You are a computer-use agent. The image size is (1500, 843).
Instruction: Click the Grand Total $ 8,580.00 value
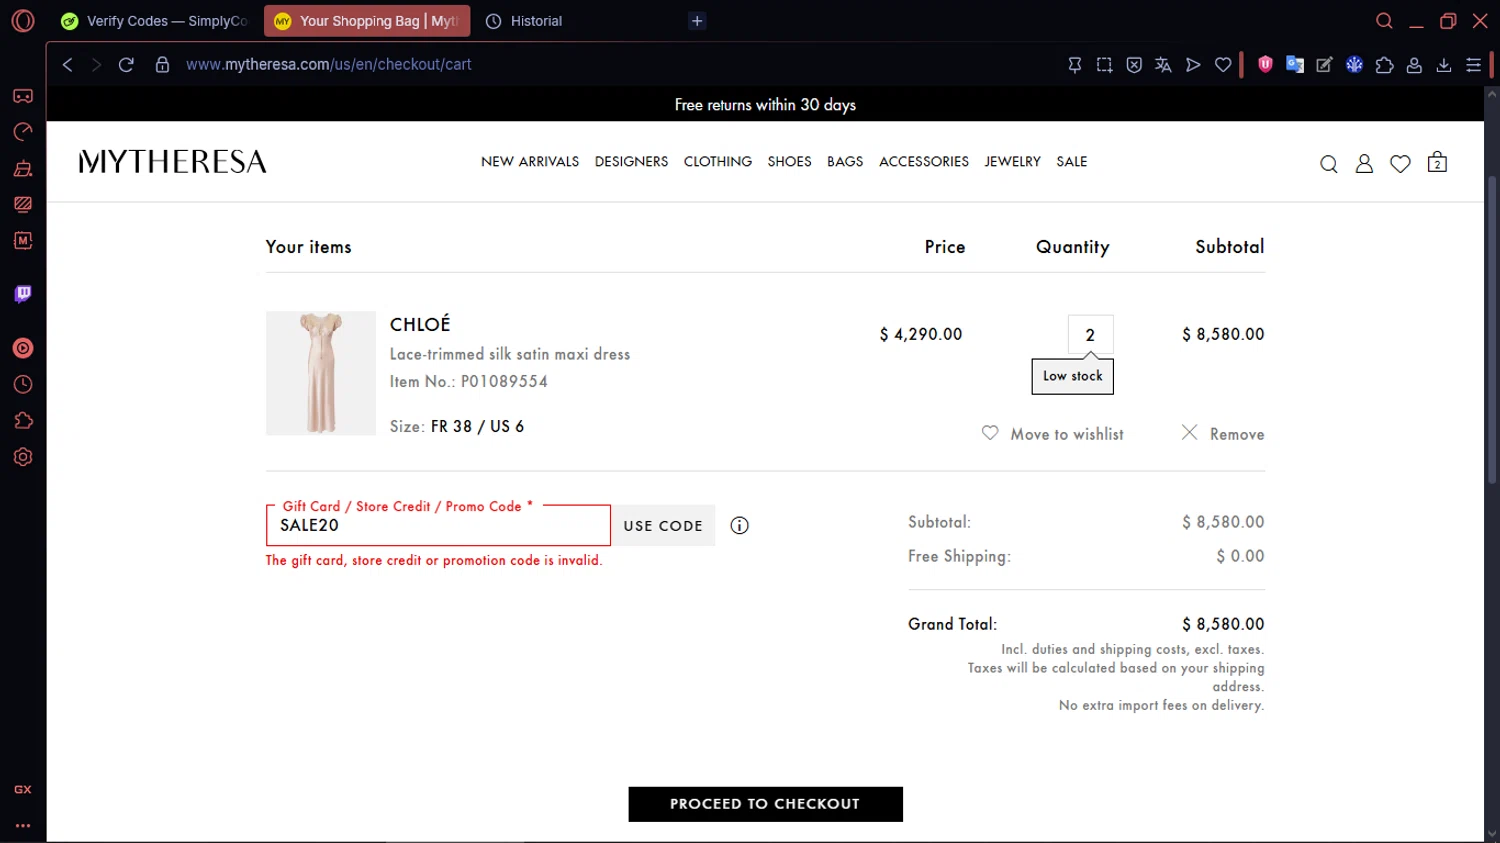[x=1223, y=624]
